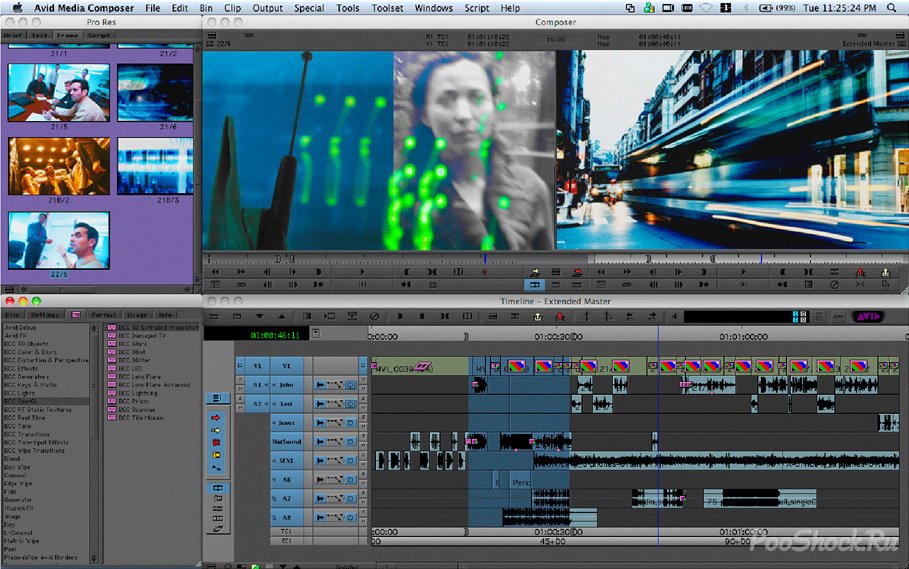
Task: Click Lift button in record monitor toolbar
Action: [861, 272]
